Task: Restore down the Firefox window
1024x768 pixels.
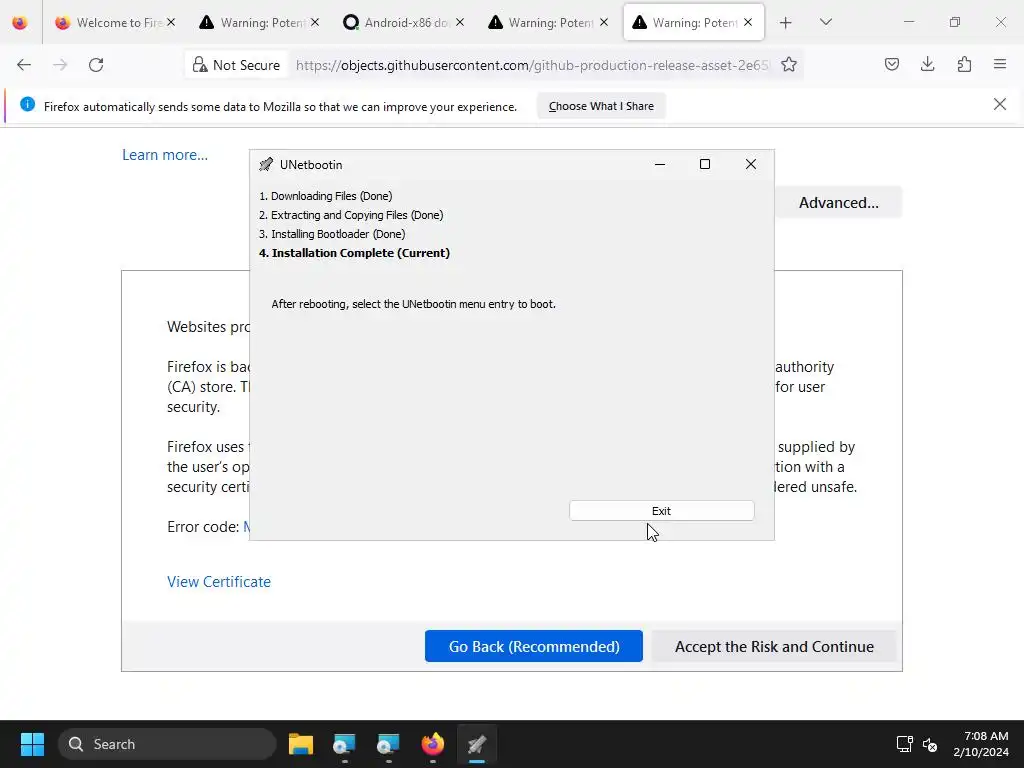Action: pyautogui.click(x=955, y=22)
